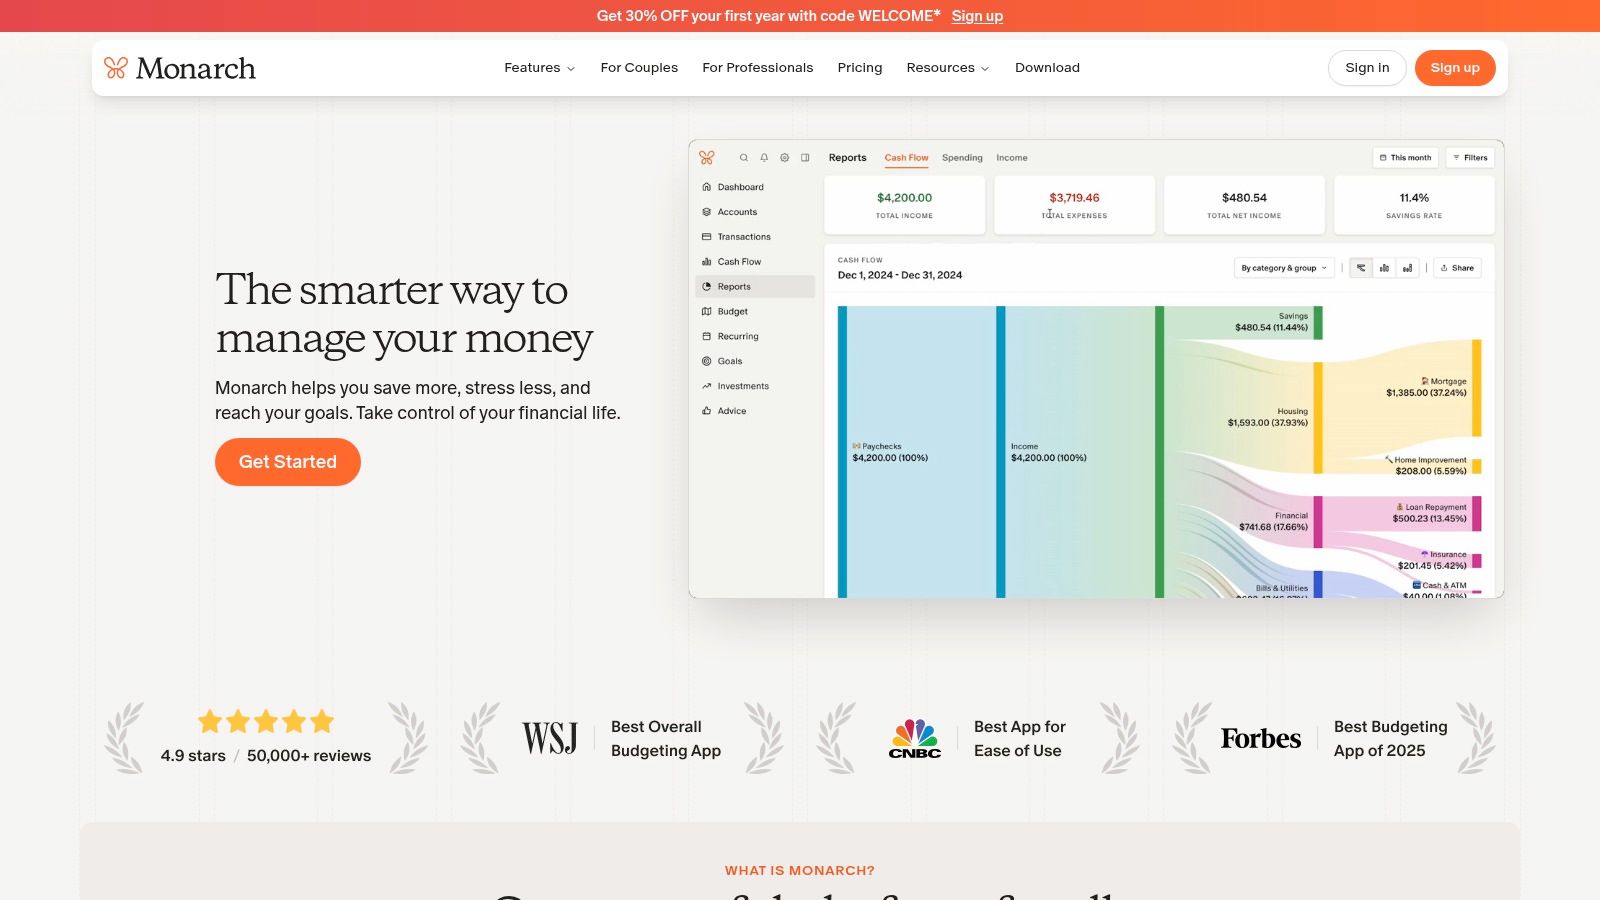This screenshot has height=900, width=1600.
Task: Open Accounts in the preview sidebar
Action: tap(755, 212)
